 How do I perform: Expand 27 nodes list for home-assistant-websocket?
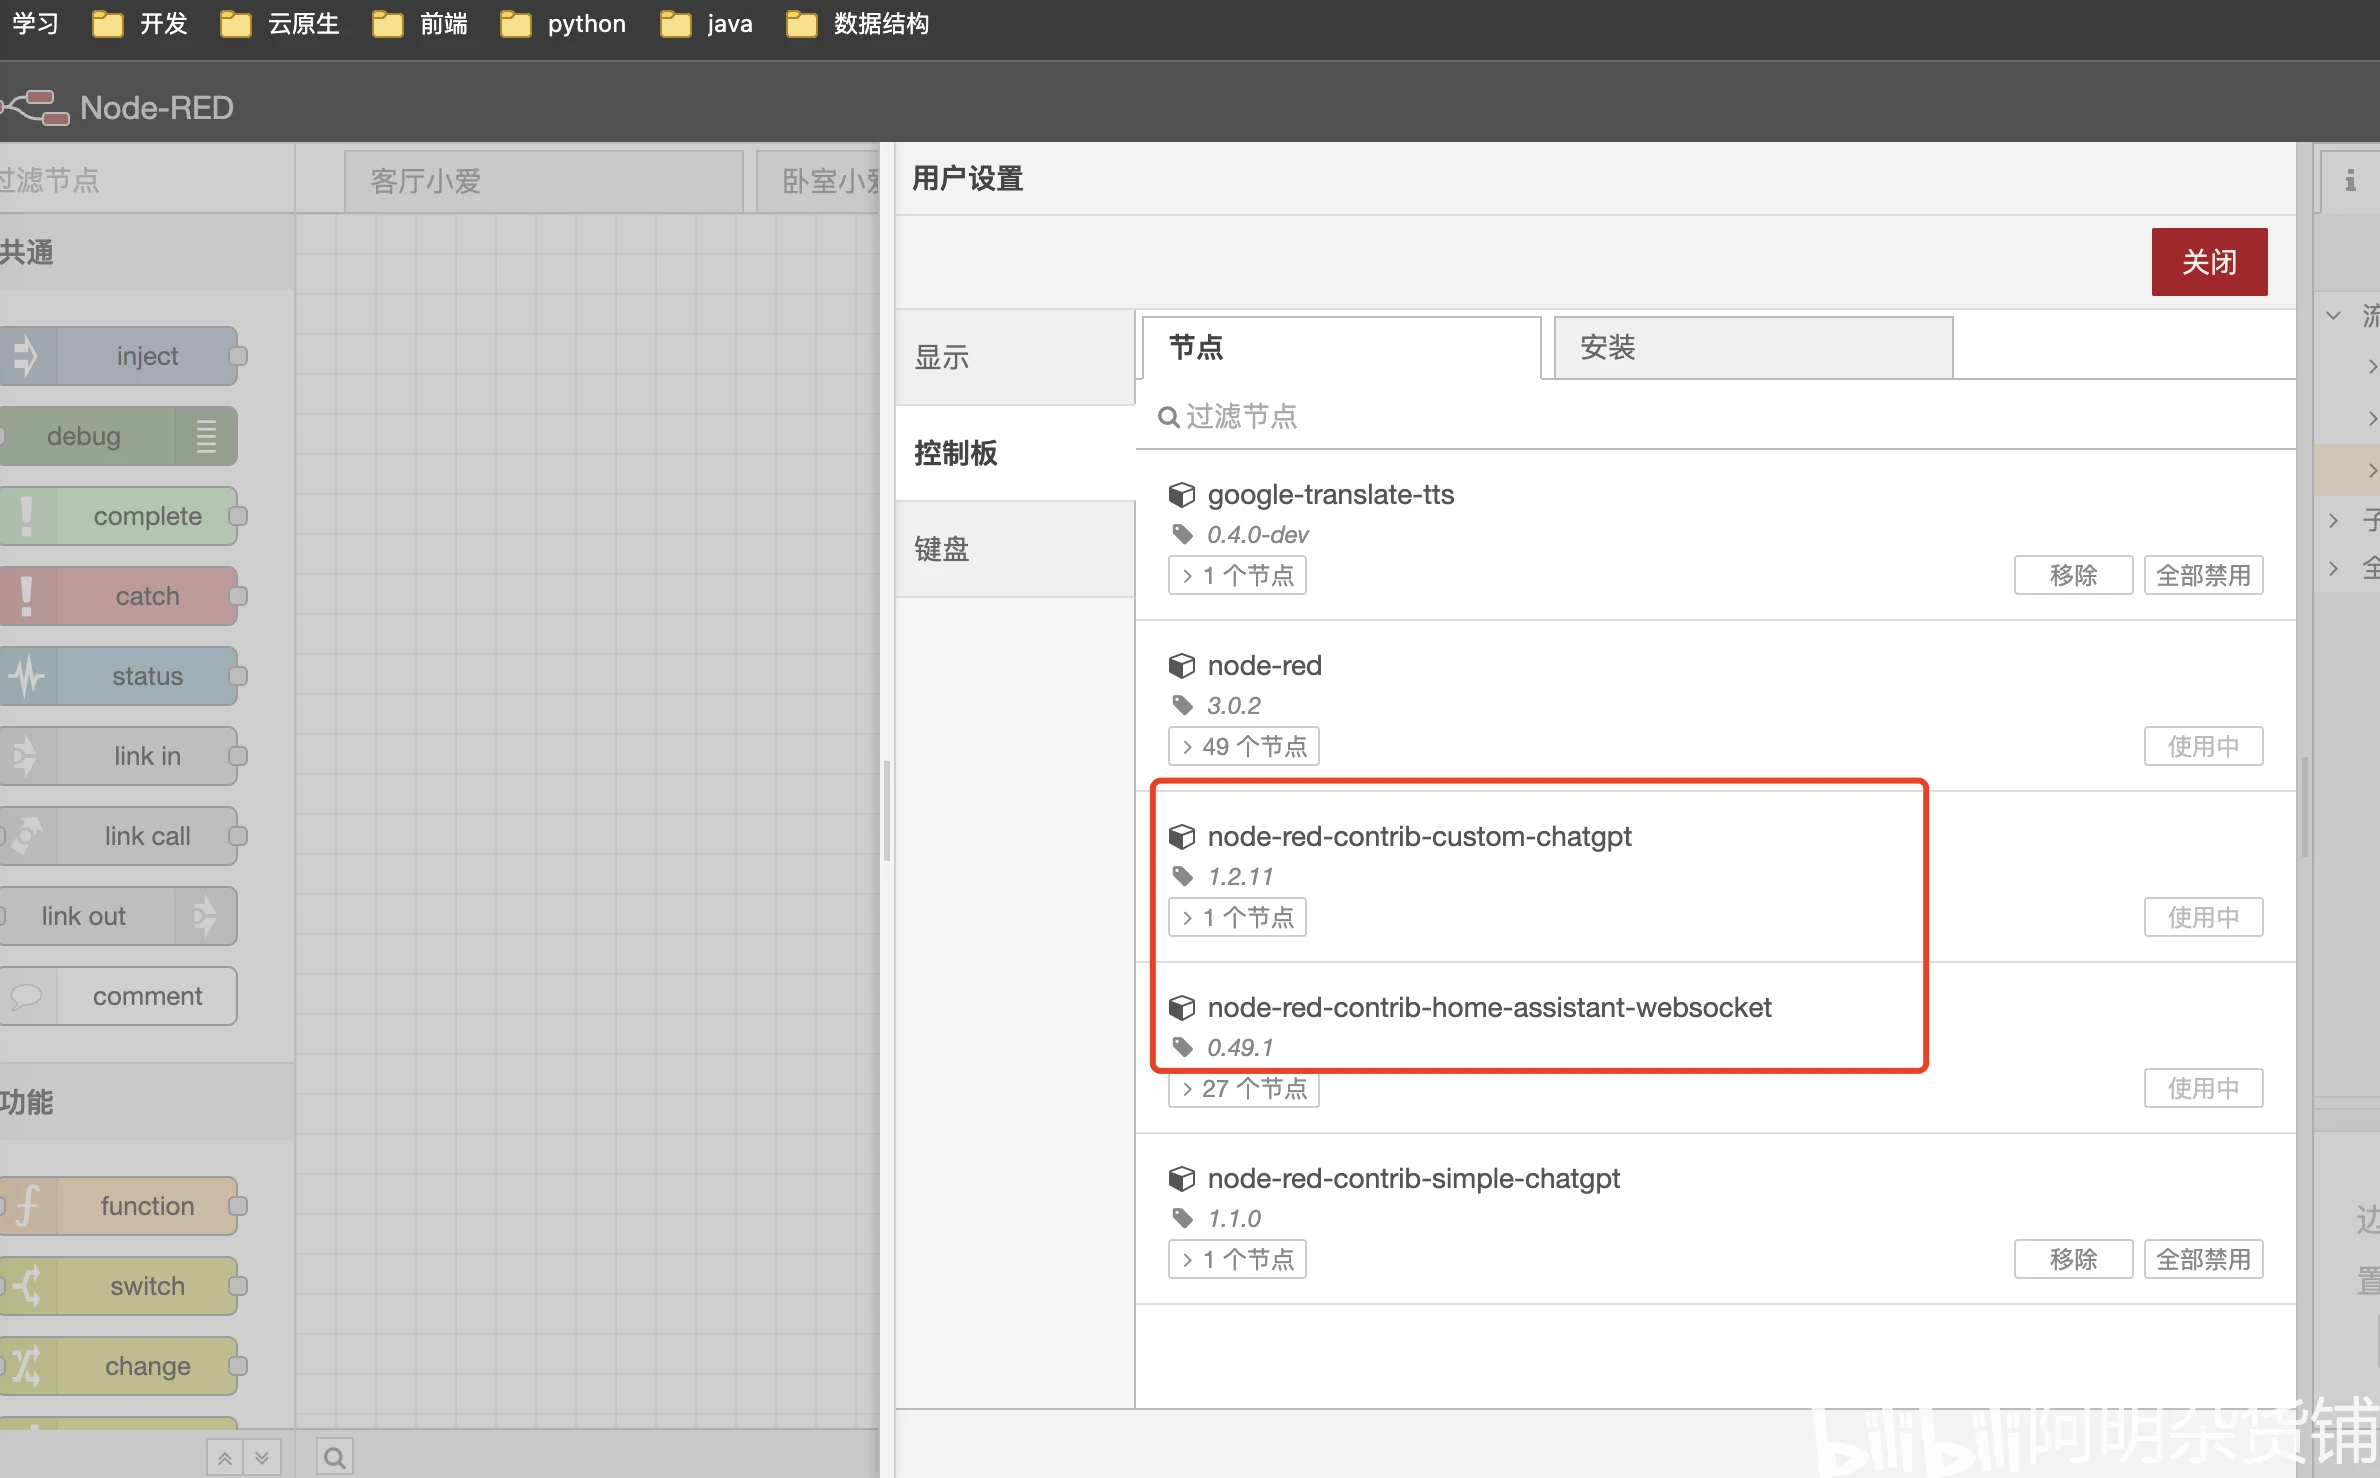pos(1243,1089)
